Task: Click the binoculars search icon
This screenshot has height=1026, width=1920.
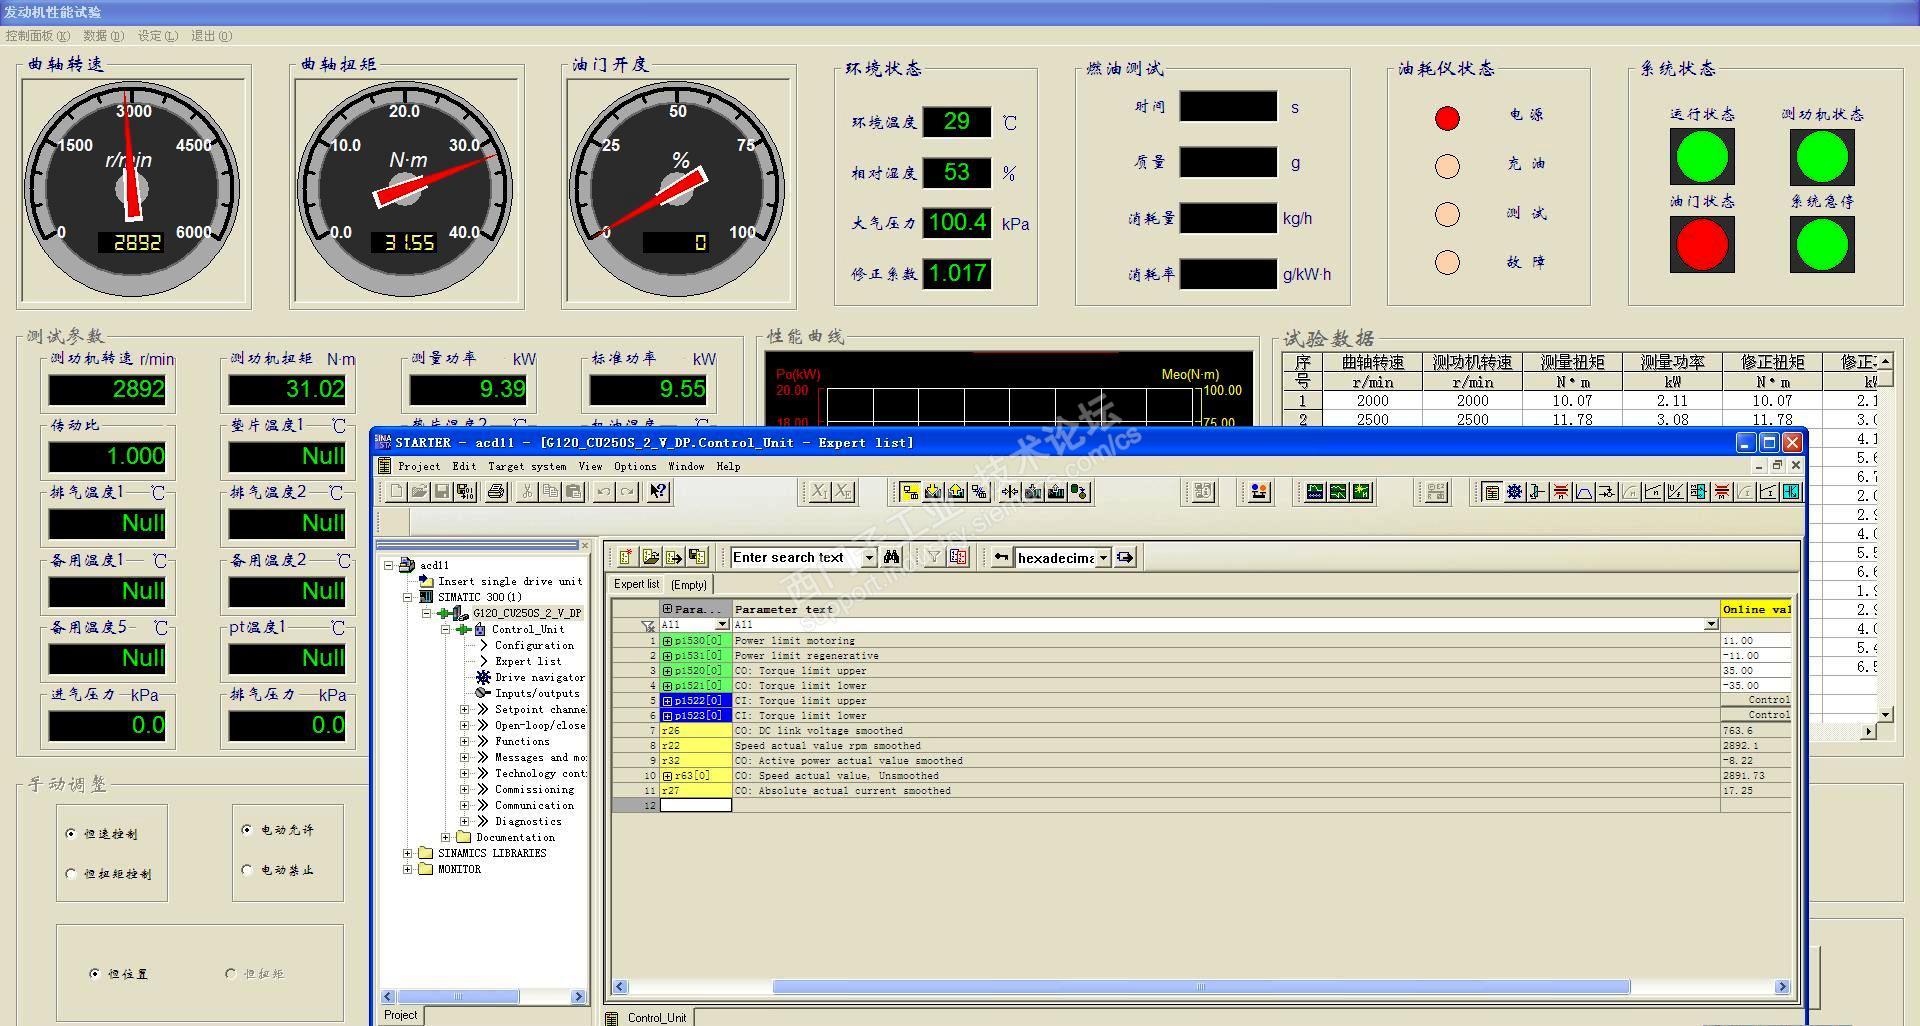Action: click(892, 558)
